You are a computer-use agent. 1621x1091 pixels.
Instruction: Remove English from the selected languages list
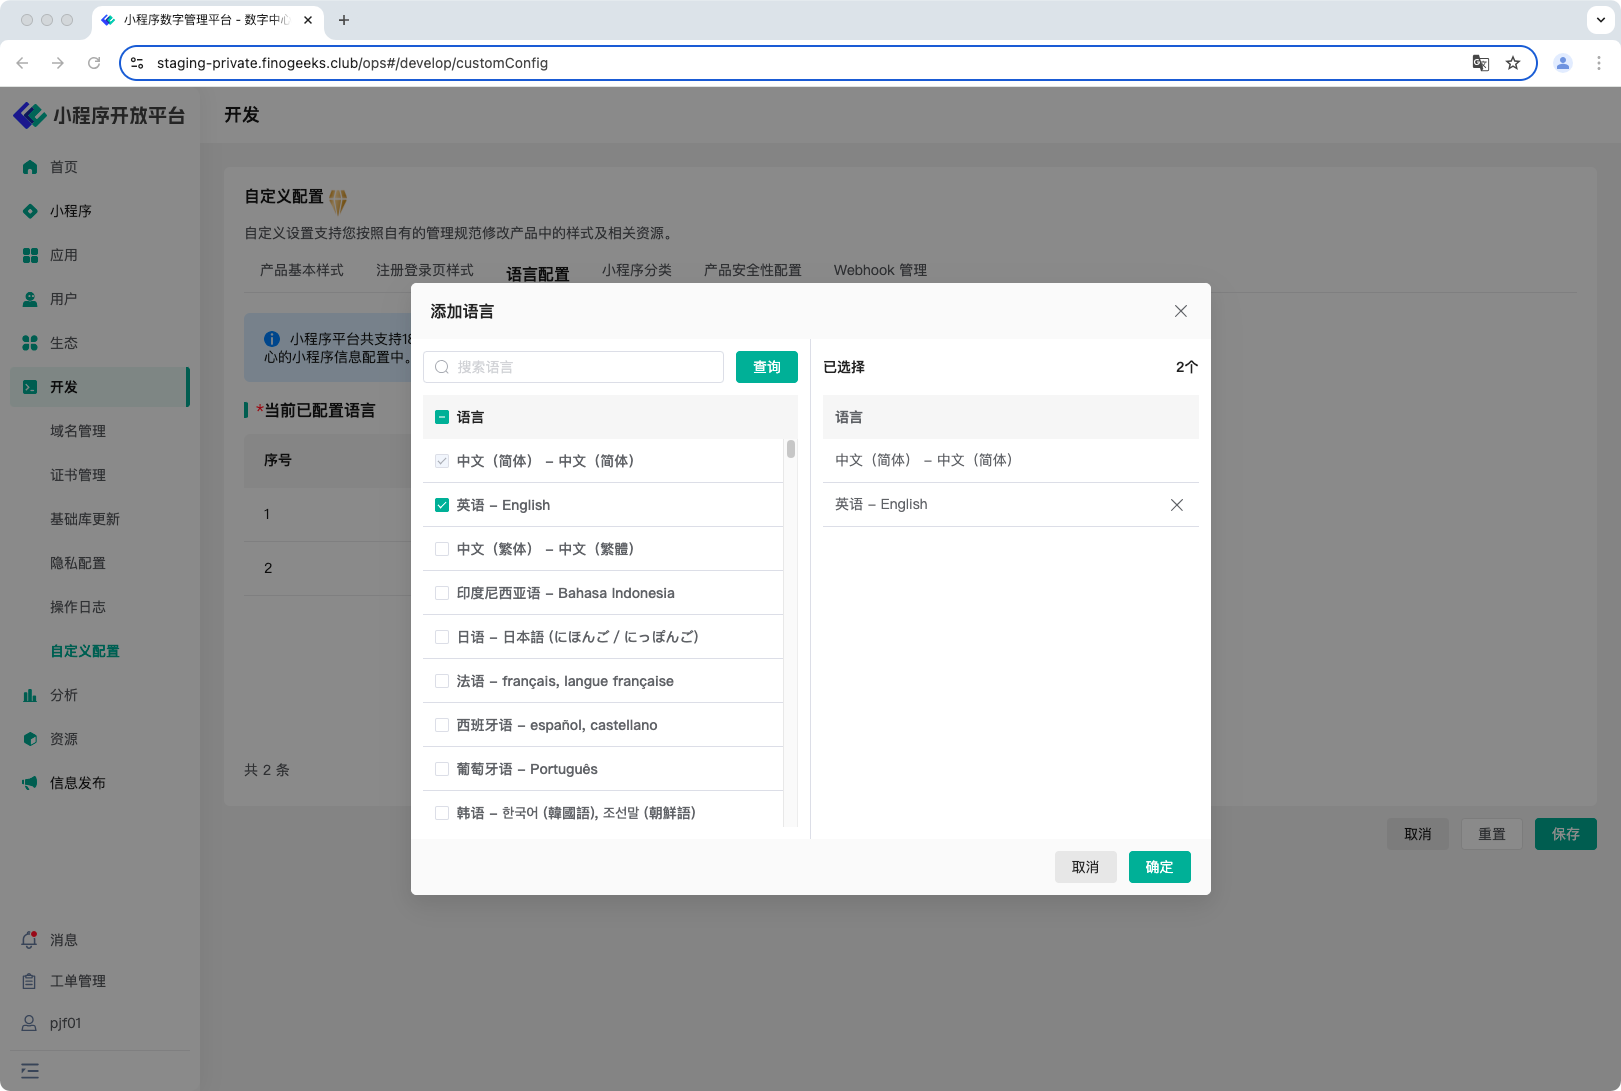[1176, 505]
